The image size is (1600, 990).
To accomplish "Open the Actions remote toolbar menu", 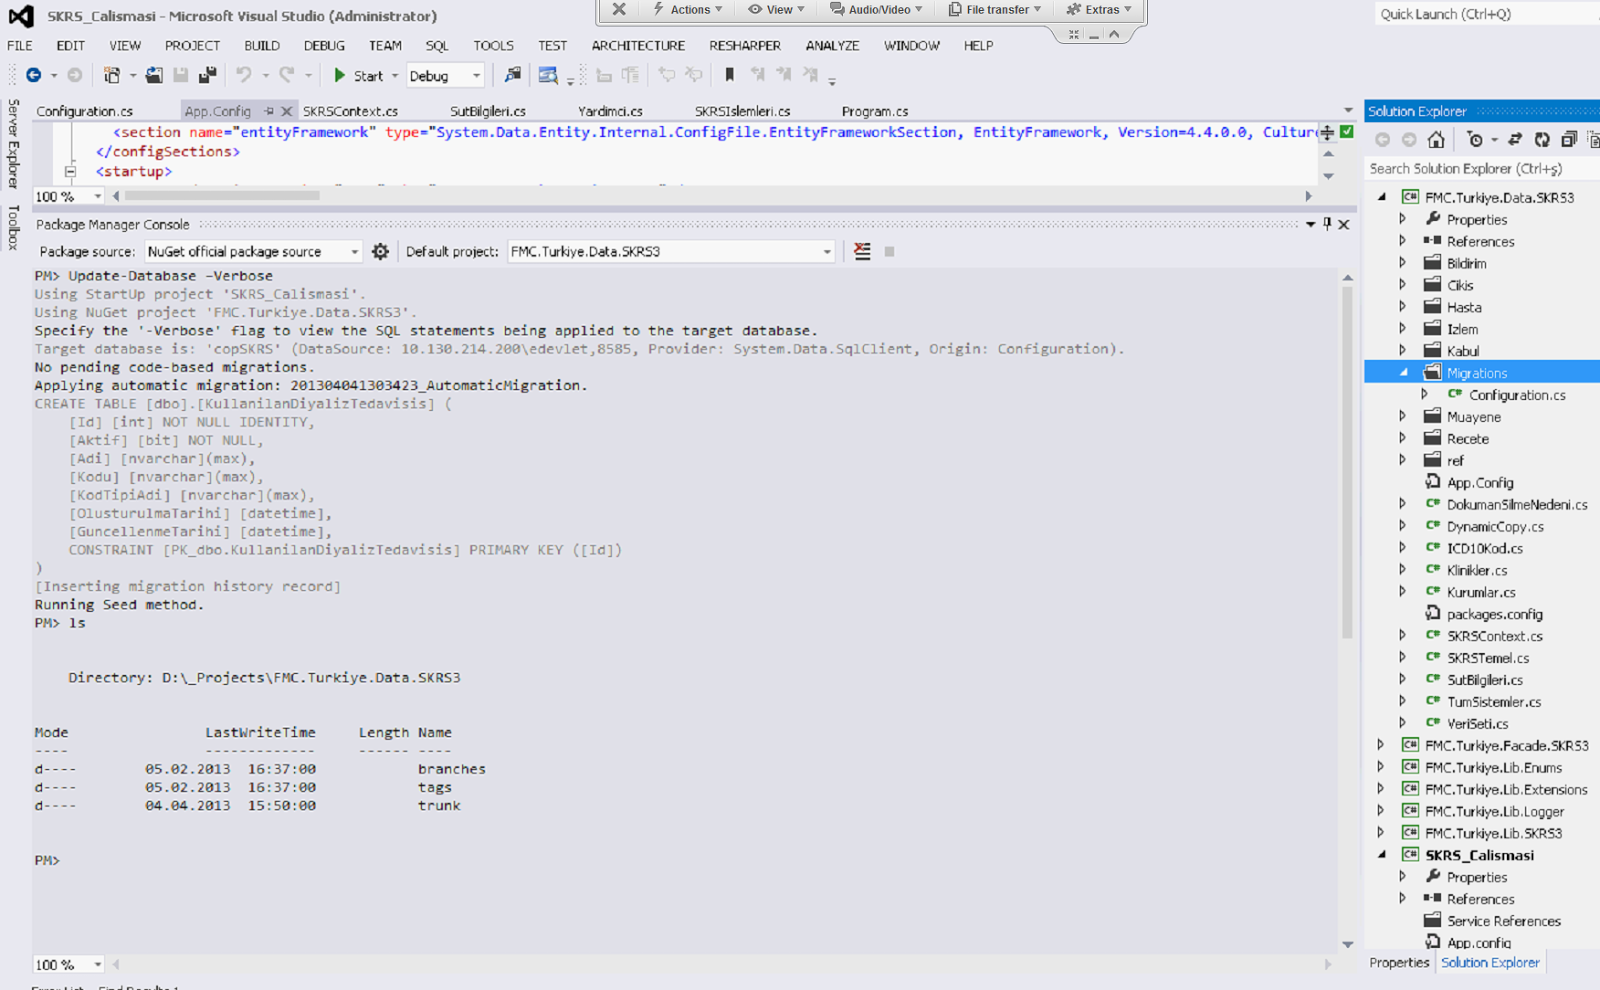I will (x=688, y=10).
